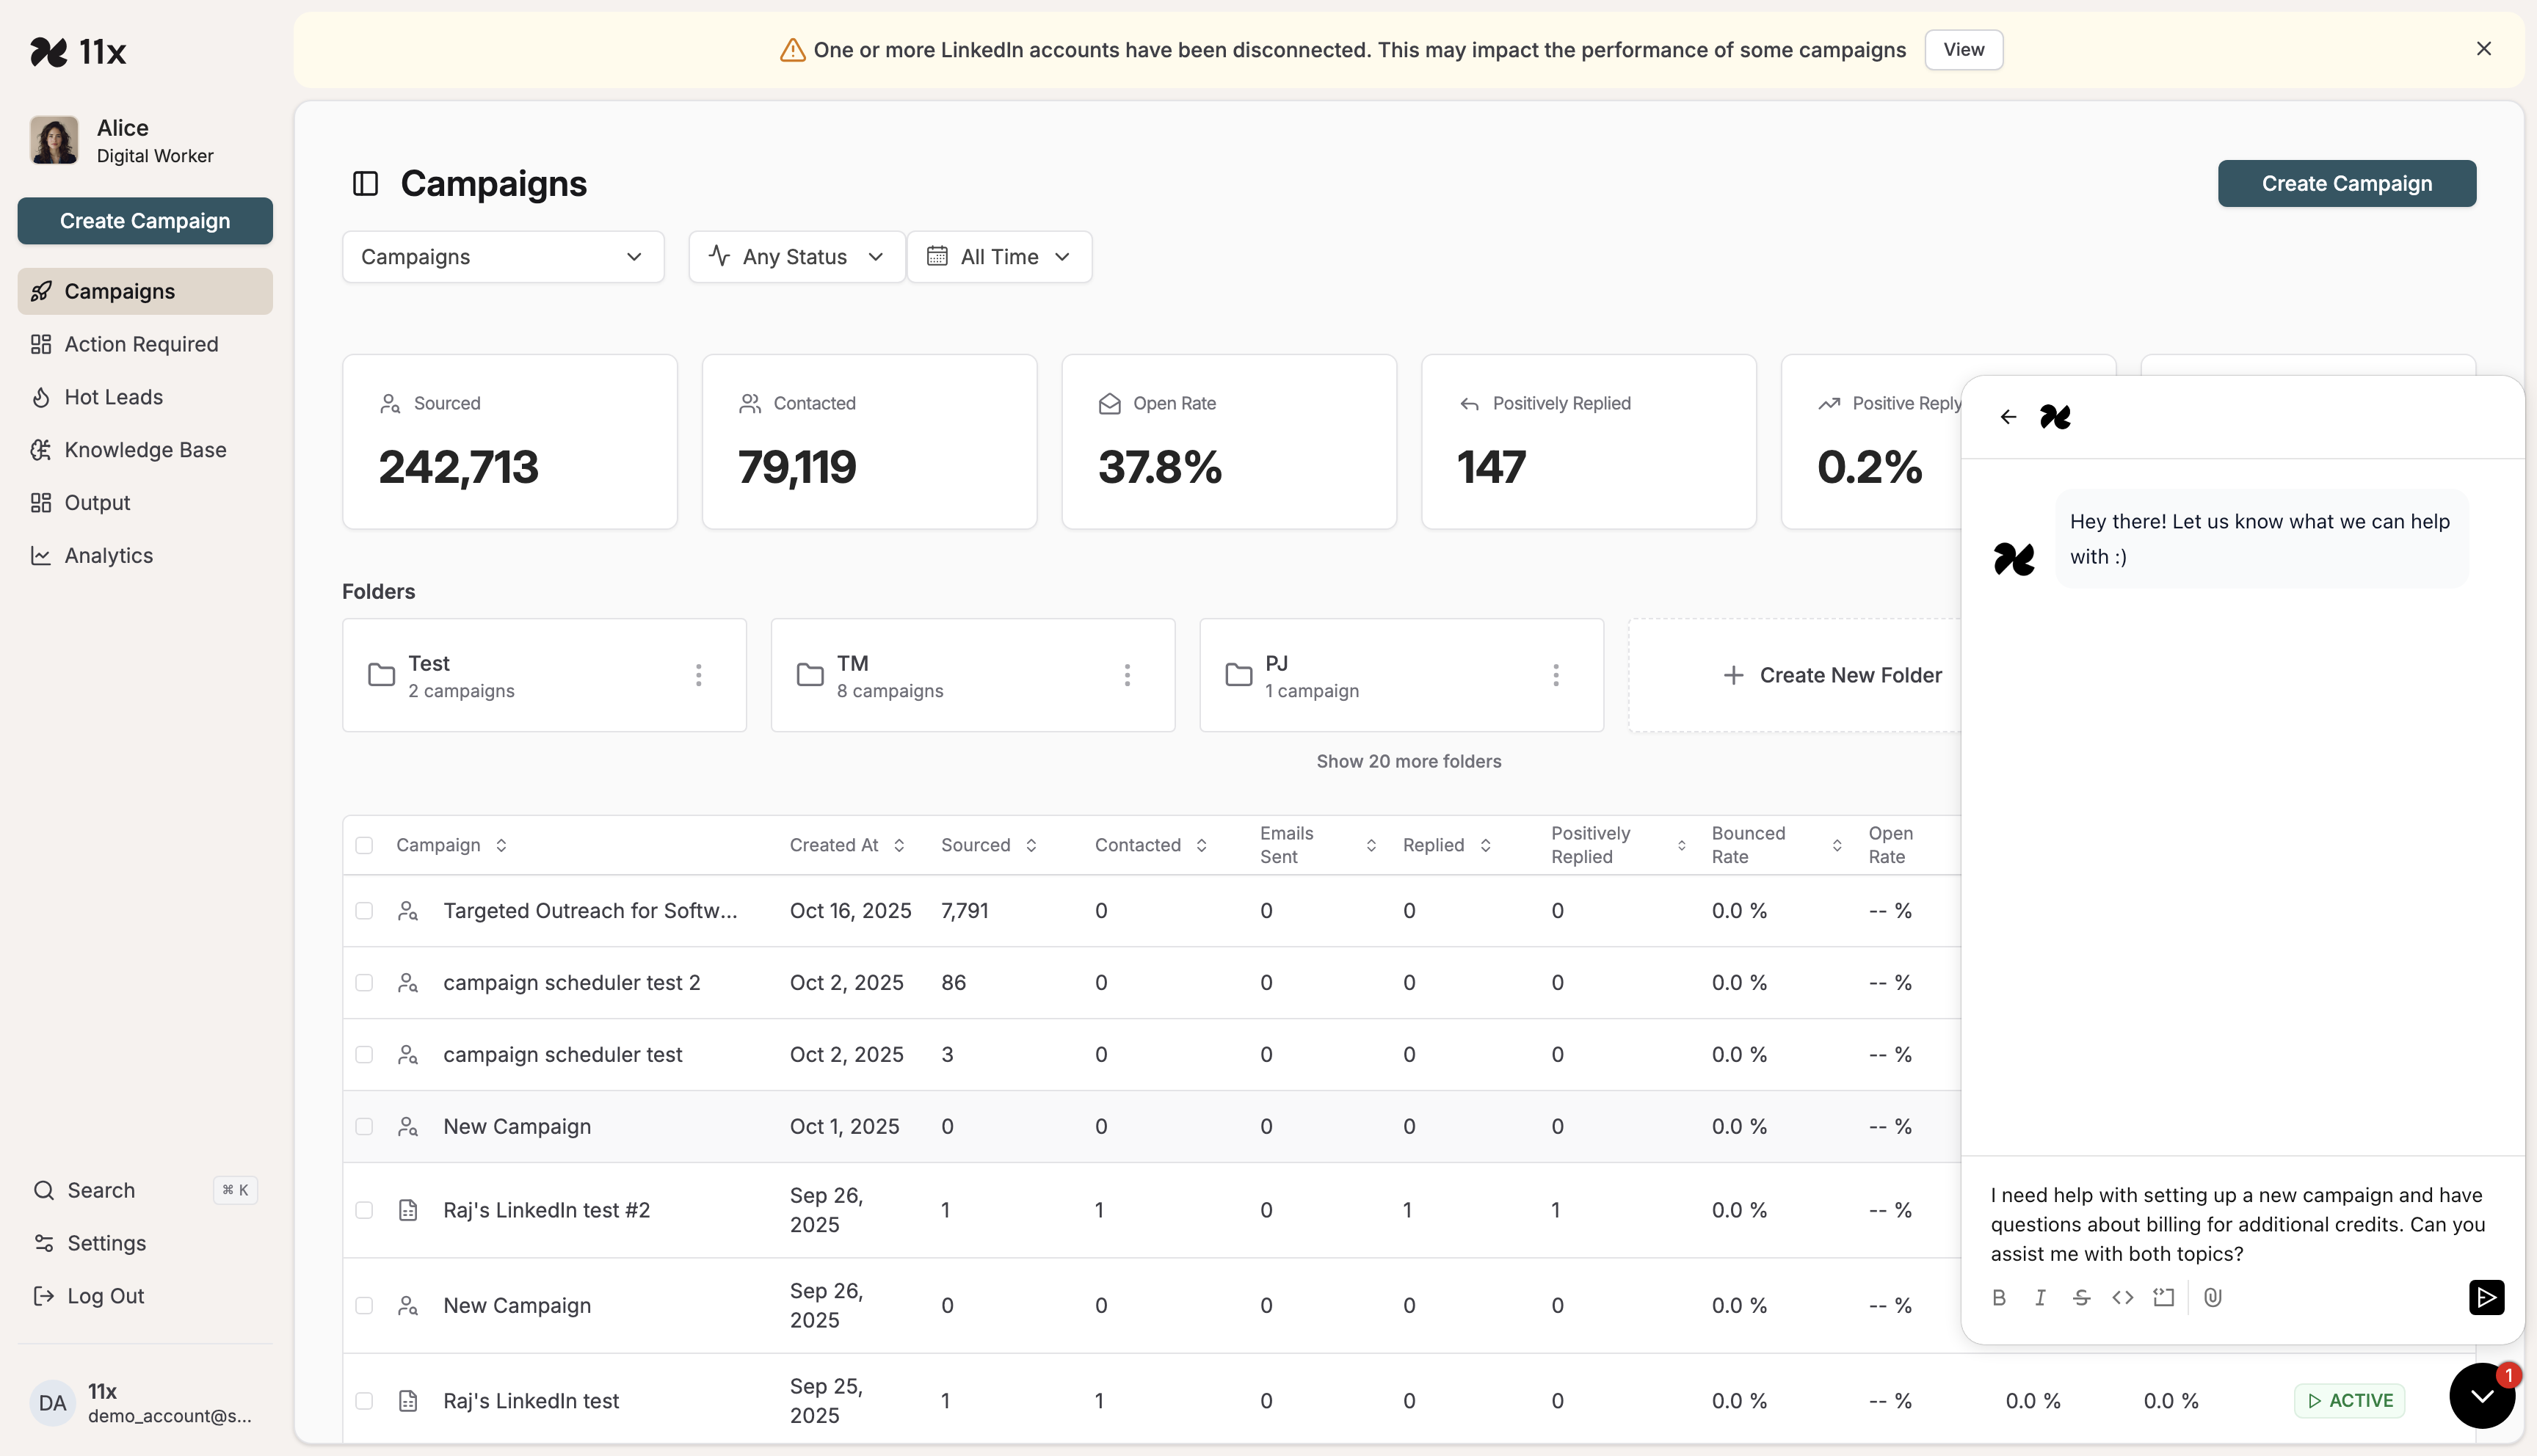
Task: Go back using the chat panel arrow
Action: coord(2008,417)
